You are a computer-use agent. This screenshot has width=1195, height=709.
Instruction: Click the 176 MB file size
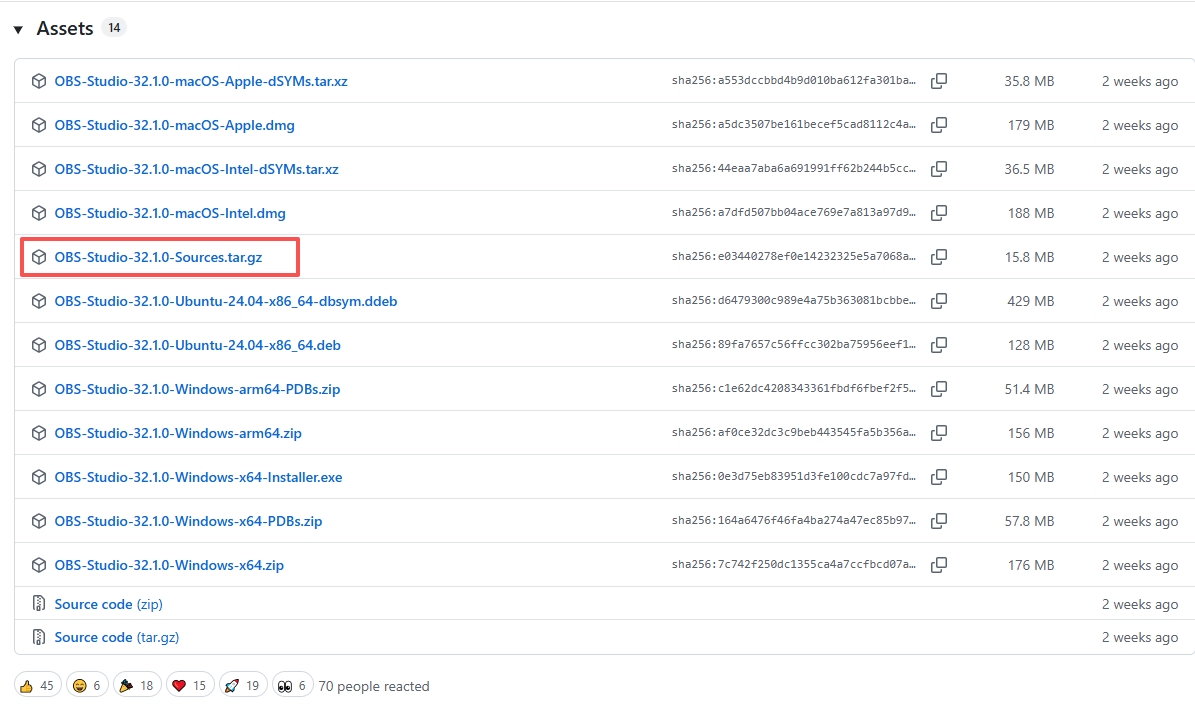pos(1030,565)
